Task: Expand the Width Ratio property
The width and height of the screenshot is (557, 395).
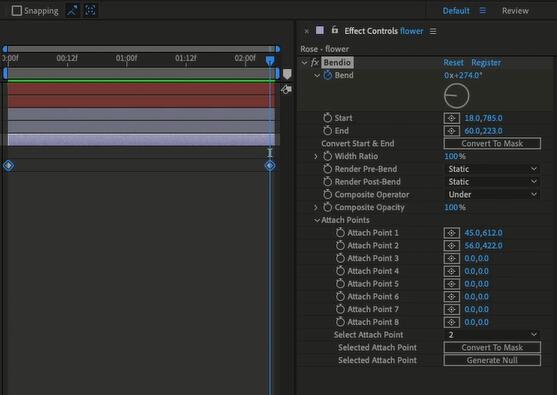Action: (x=316, y=156)
